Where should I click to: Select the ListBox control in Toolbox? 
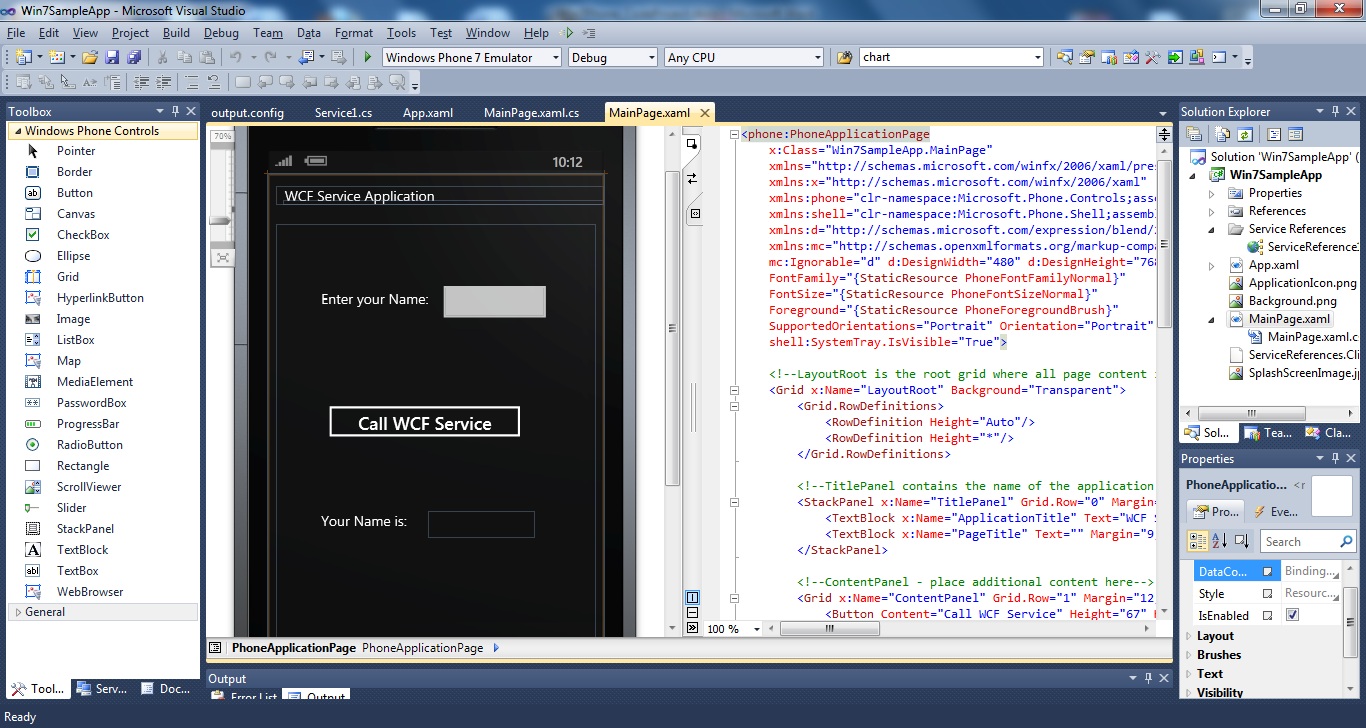(76, 340)
